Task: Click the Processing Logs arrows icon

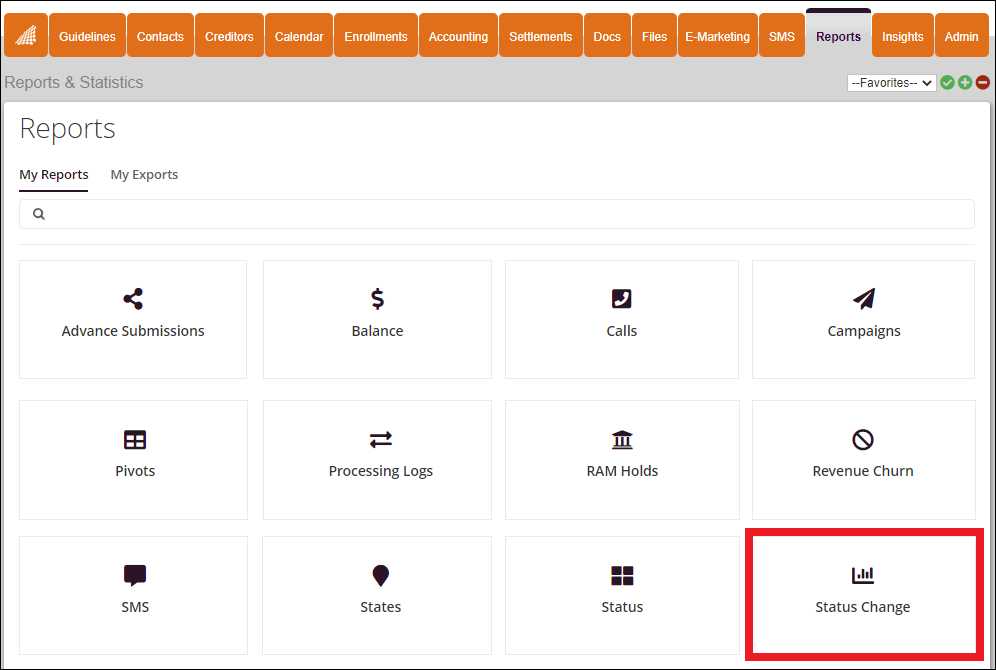Action: pos(380,440)
